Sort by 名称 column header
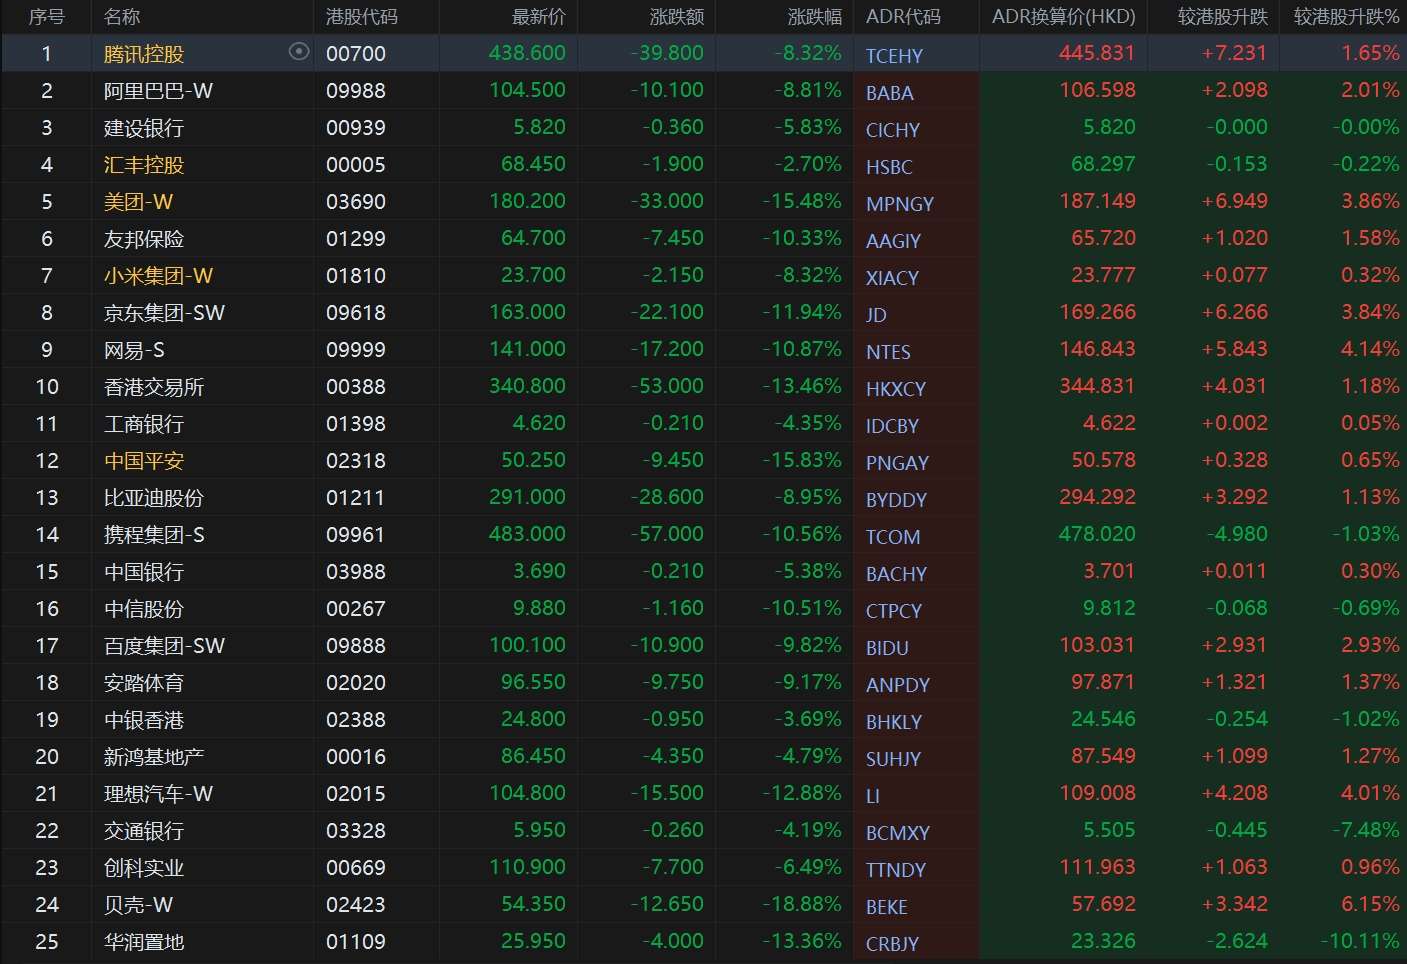Image resolution: width=1407 pixels, height=964 pixels. pos(122,16)
